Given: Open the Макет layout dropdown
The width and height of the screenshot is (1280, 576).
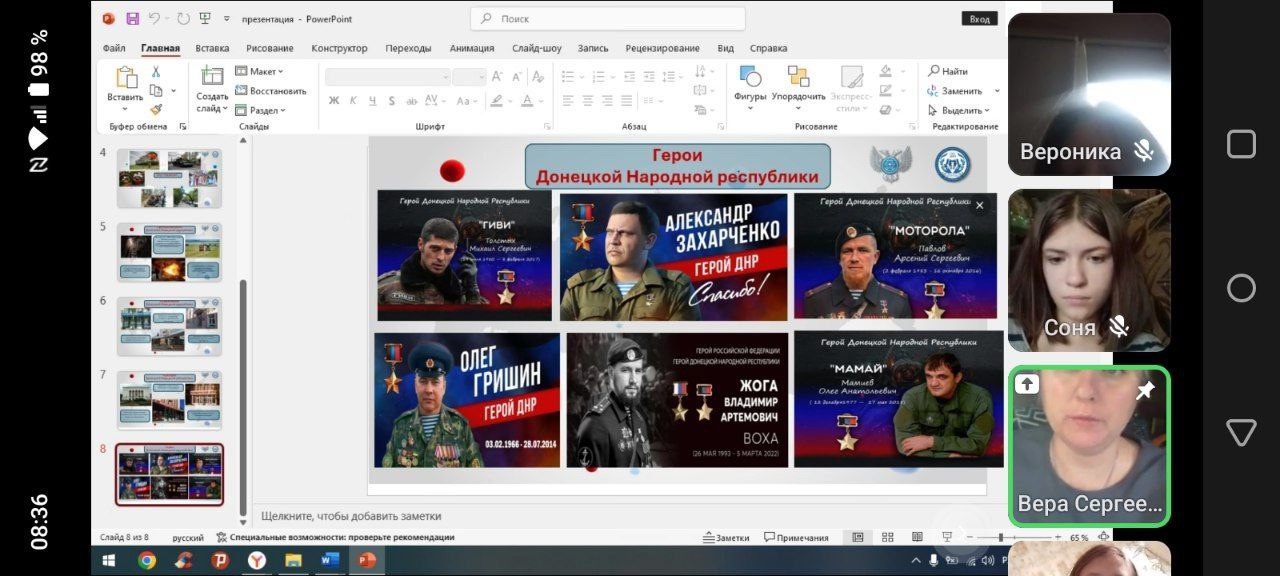Looking at the screenshot, I should (260, 71).
